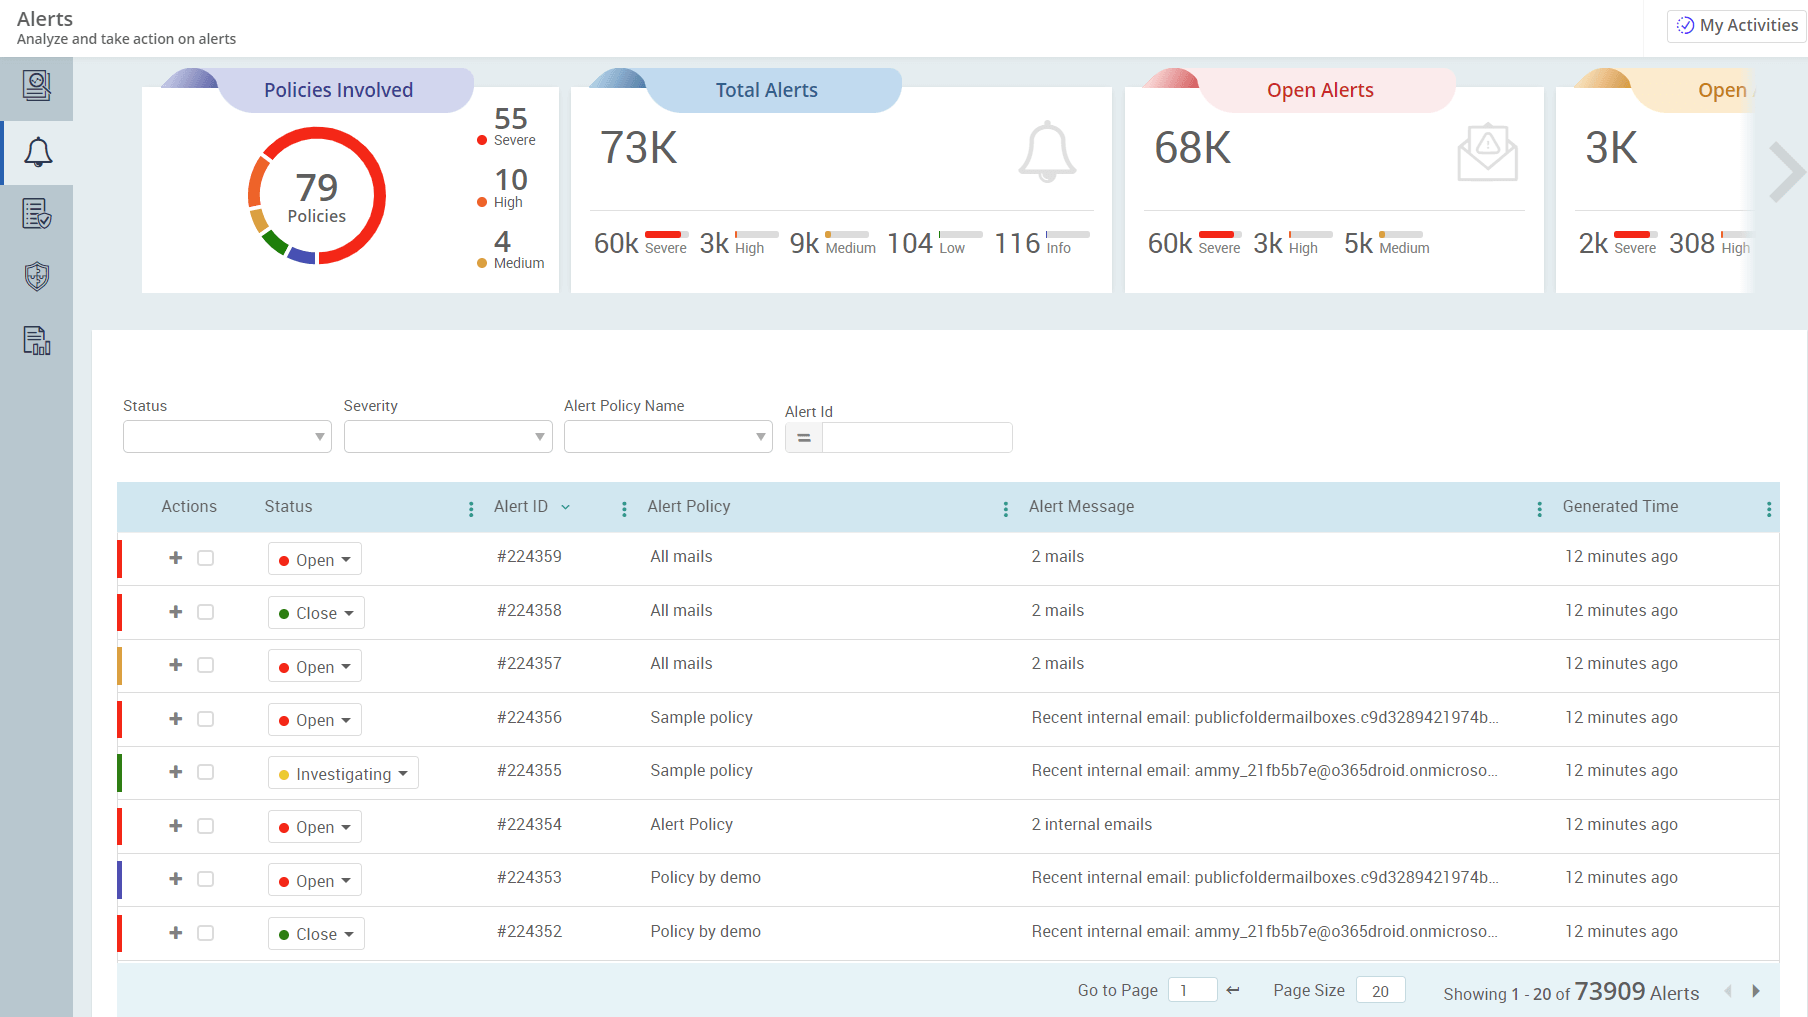Tick the checkbox on alert #224355 row
Viewport: 1808px width, 1017px height.
click(206, 772)
